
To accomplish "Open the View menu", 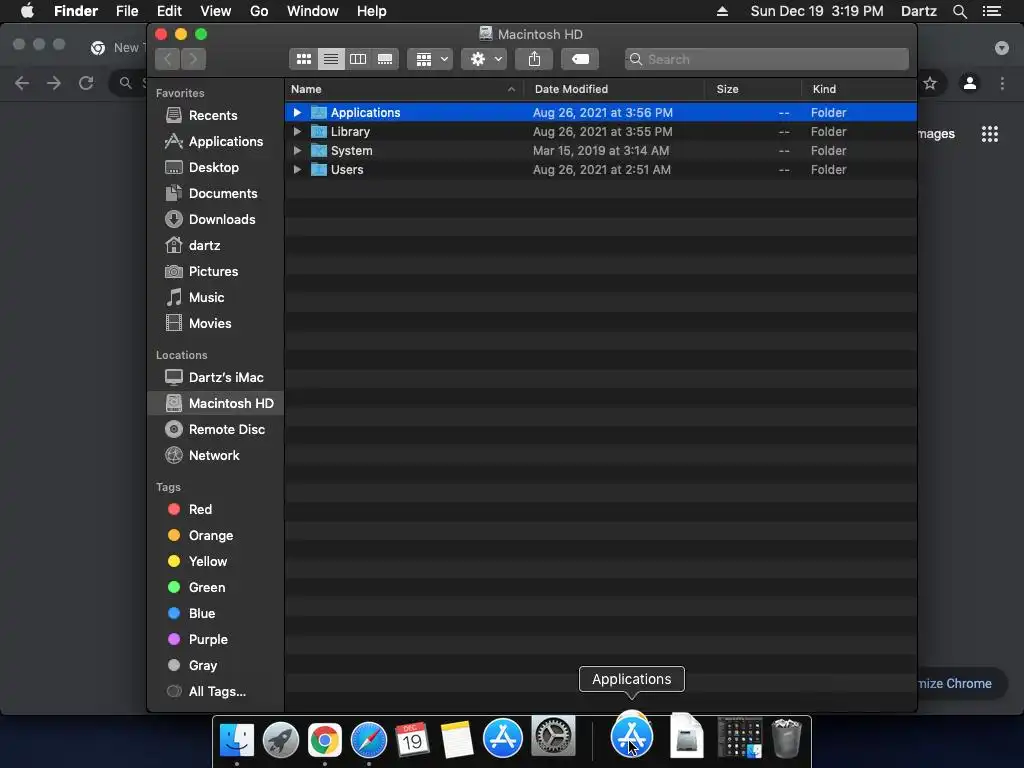I will click(x=216, y=11).
